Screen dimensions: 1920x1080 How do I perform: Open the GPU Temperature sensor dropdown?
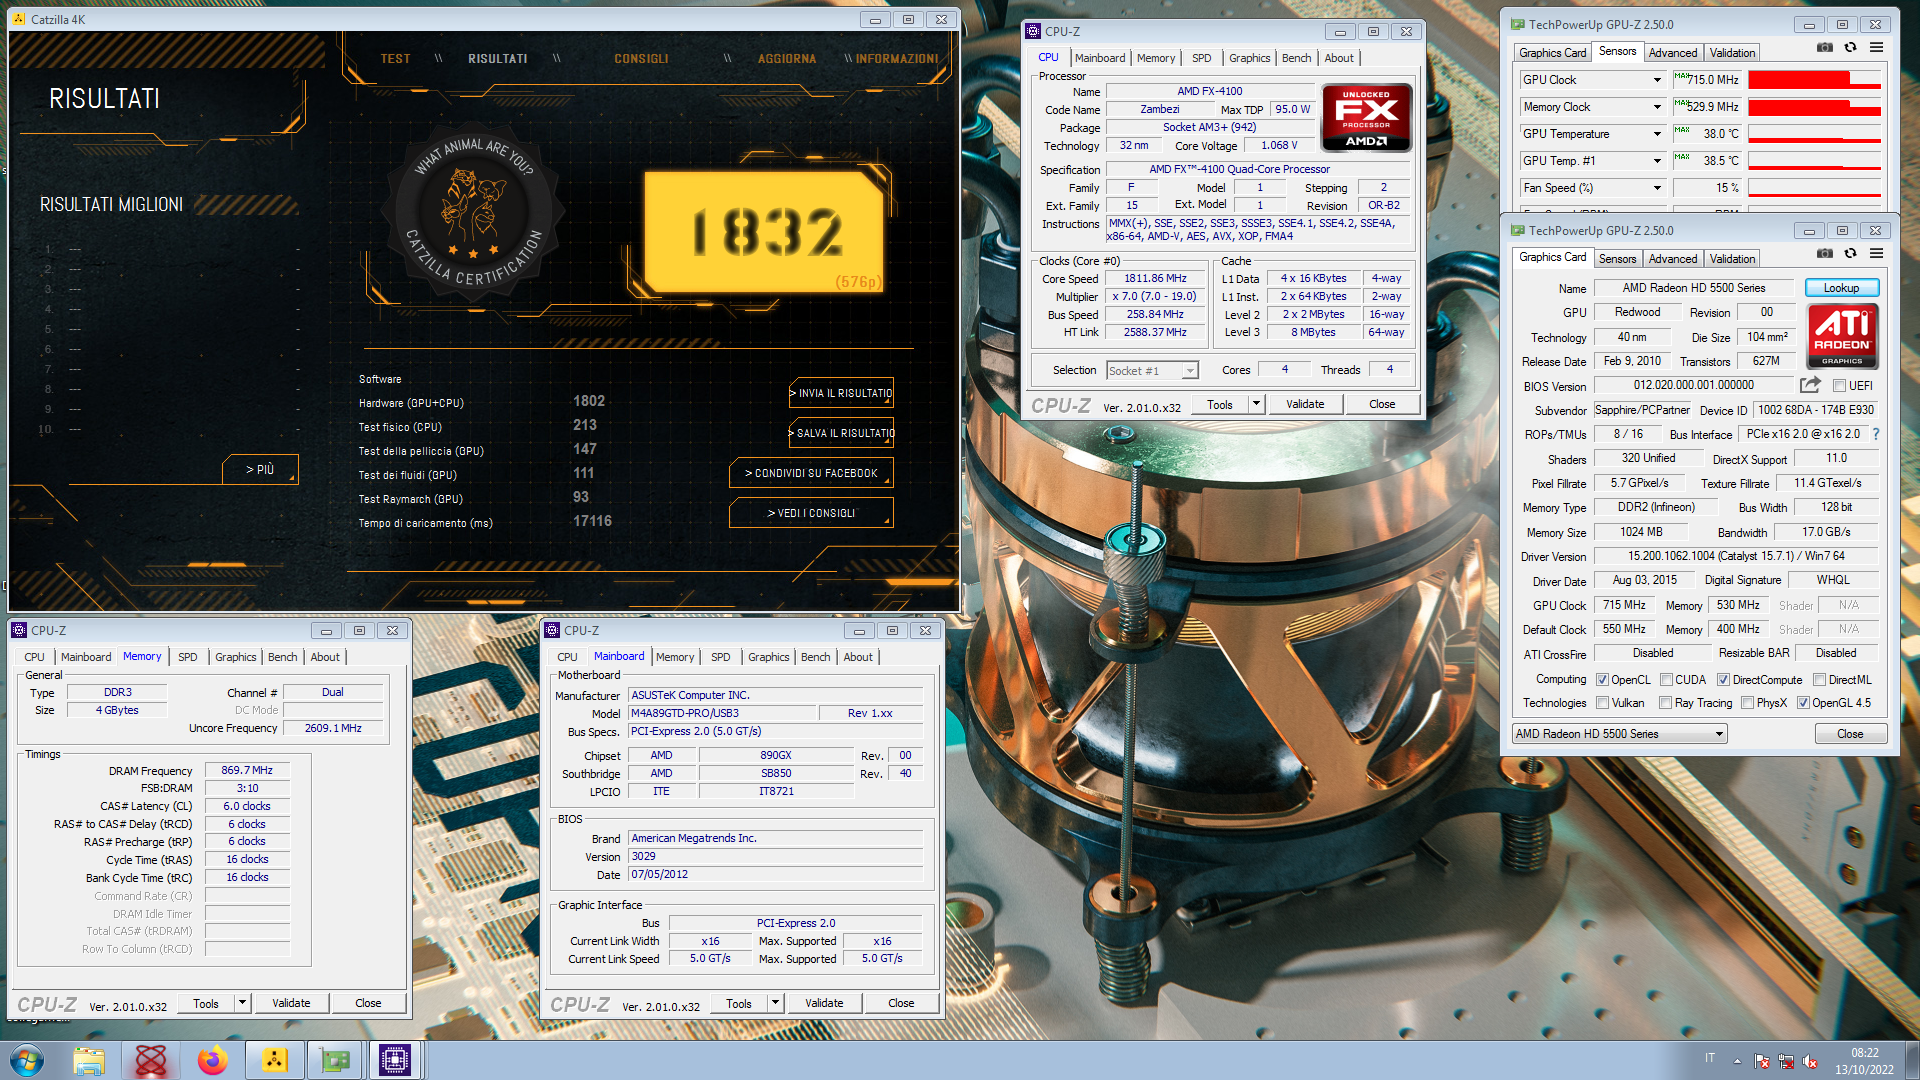(1657, 134)
